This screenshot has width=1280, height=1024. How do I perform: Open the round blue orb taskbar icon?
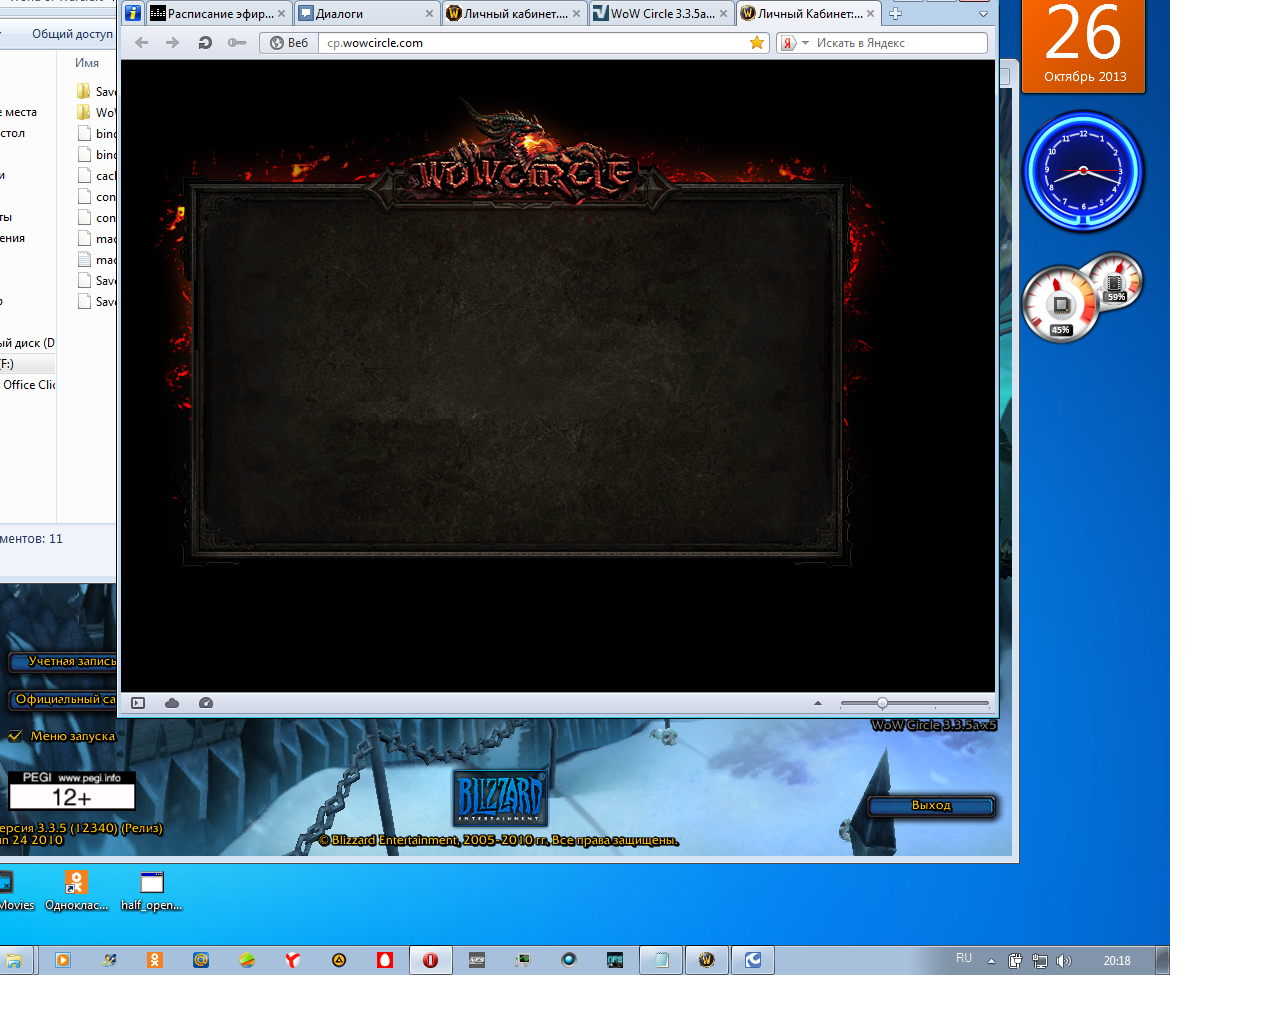(569, 960)
